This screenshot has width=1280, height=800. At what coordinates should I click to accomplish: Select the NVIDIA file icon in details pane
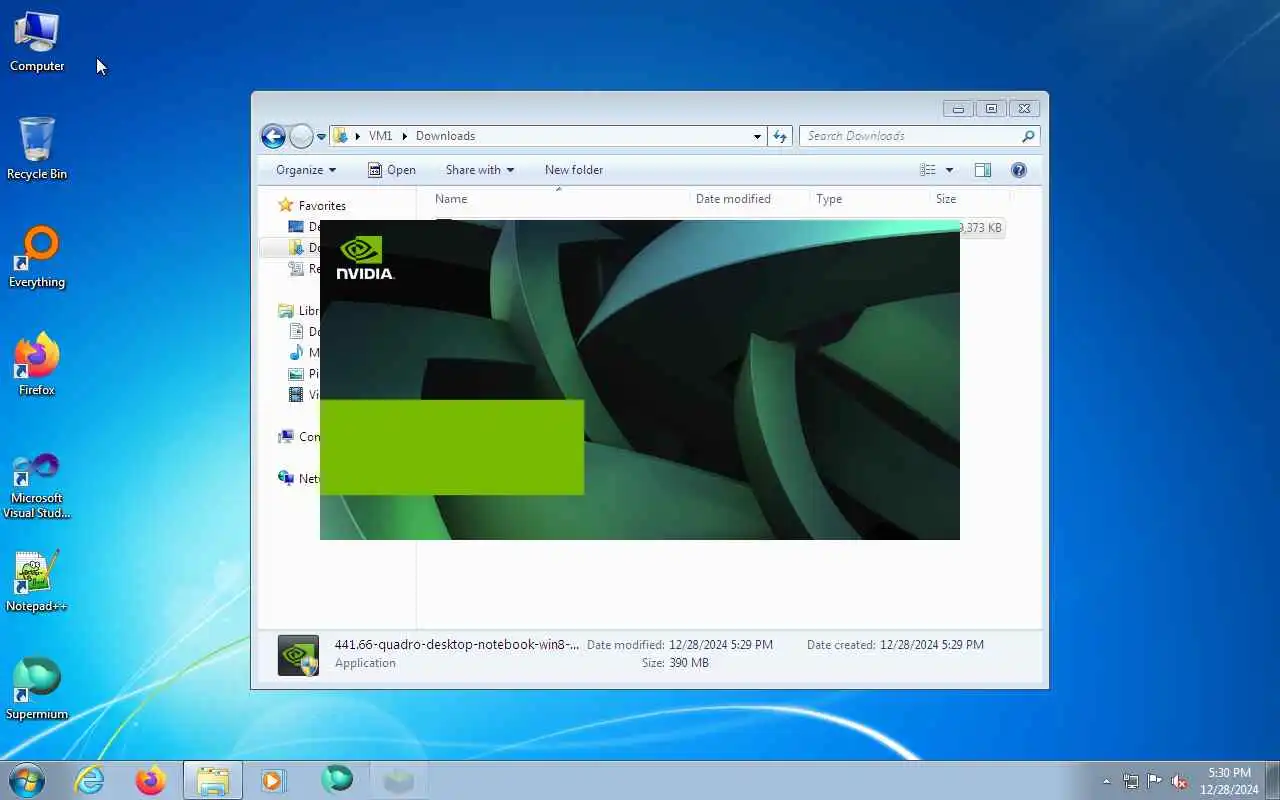click(x=298, y=655)
